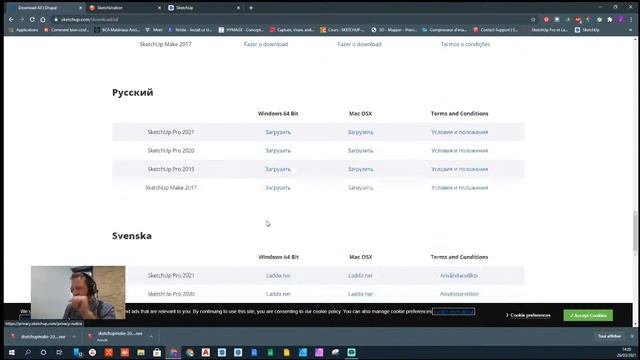Open the SketchUp bookmark on the bookmarks bar
The height and width of the screenshot is (360, 640).
coord(587,30)
